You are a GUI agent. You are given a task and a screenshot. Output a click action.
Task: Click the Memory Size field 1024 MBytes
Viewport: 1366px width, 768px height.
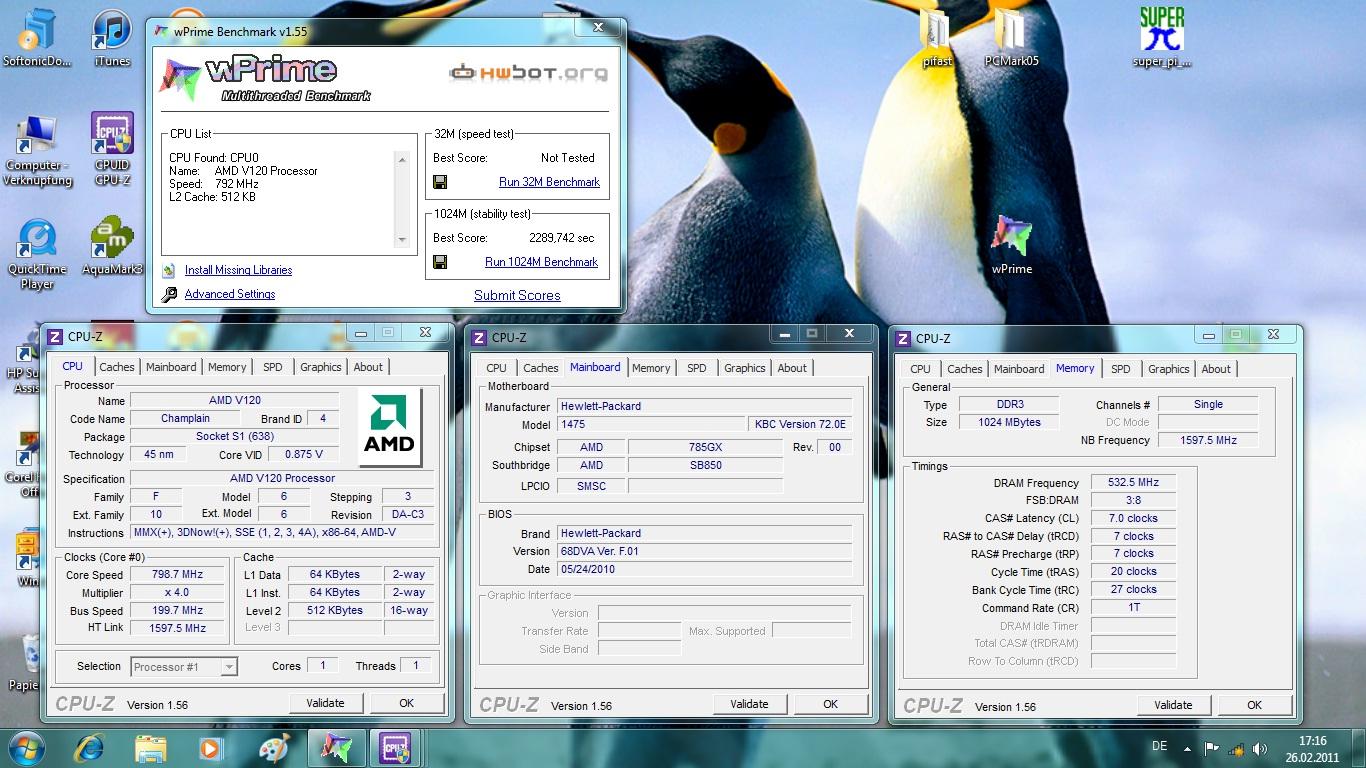point(1009,422)
